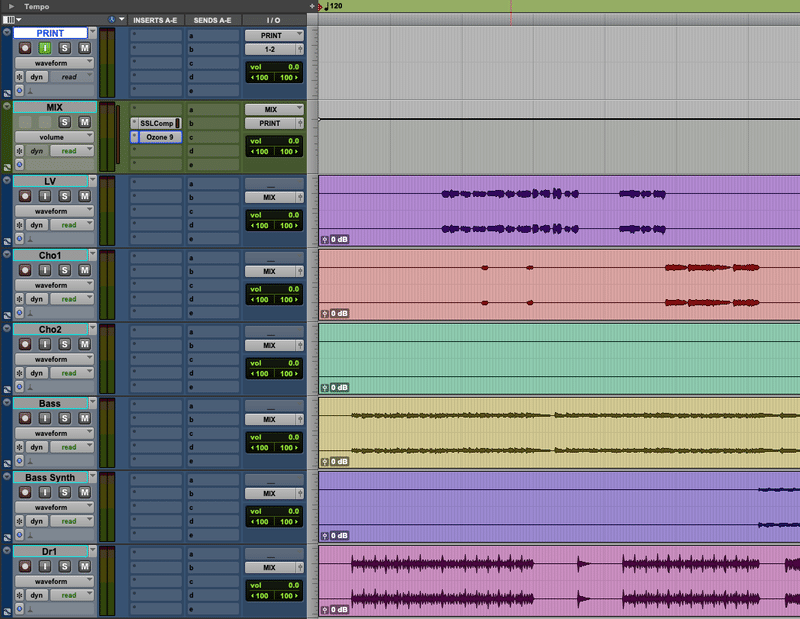Solo the Cho2 track

click(64, 344)
